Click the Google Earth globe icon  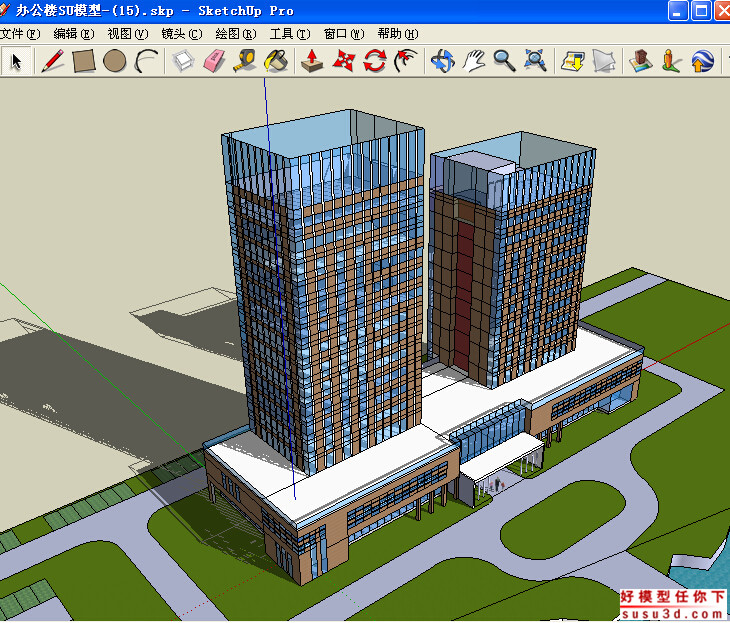click(702, 61)
